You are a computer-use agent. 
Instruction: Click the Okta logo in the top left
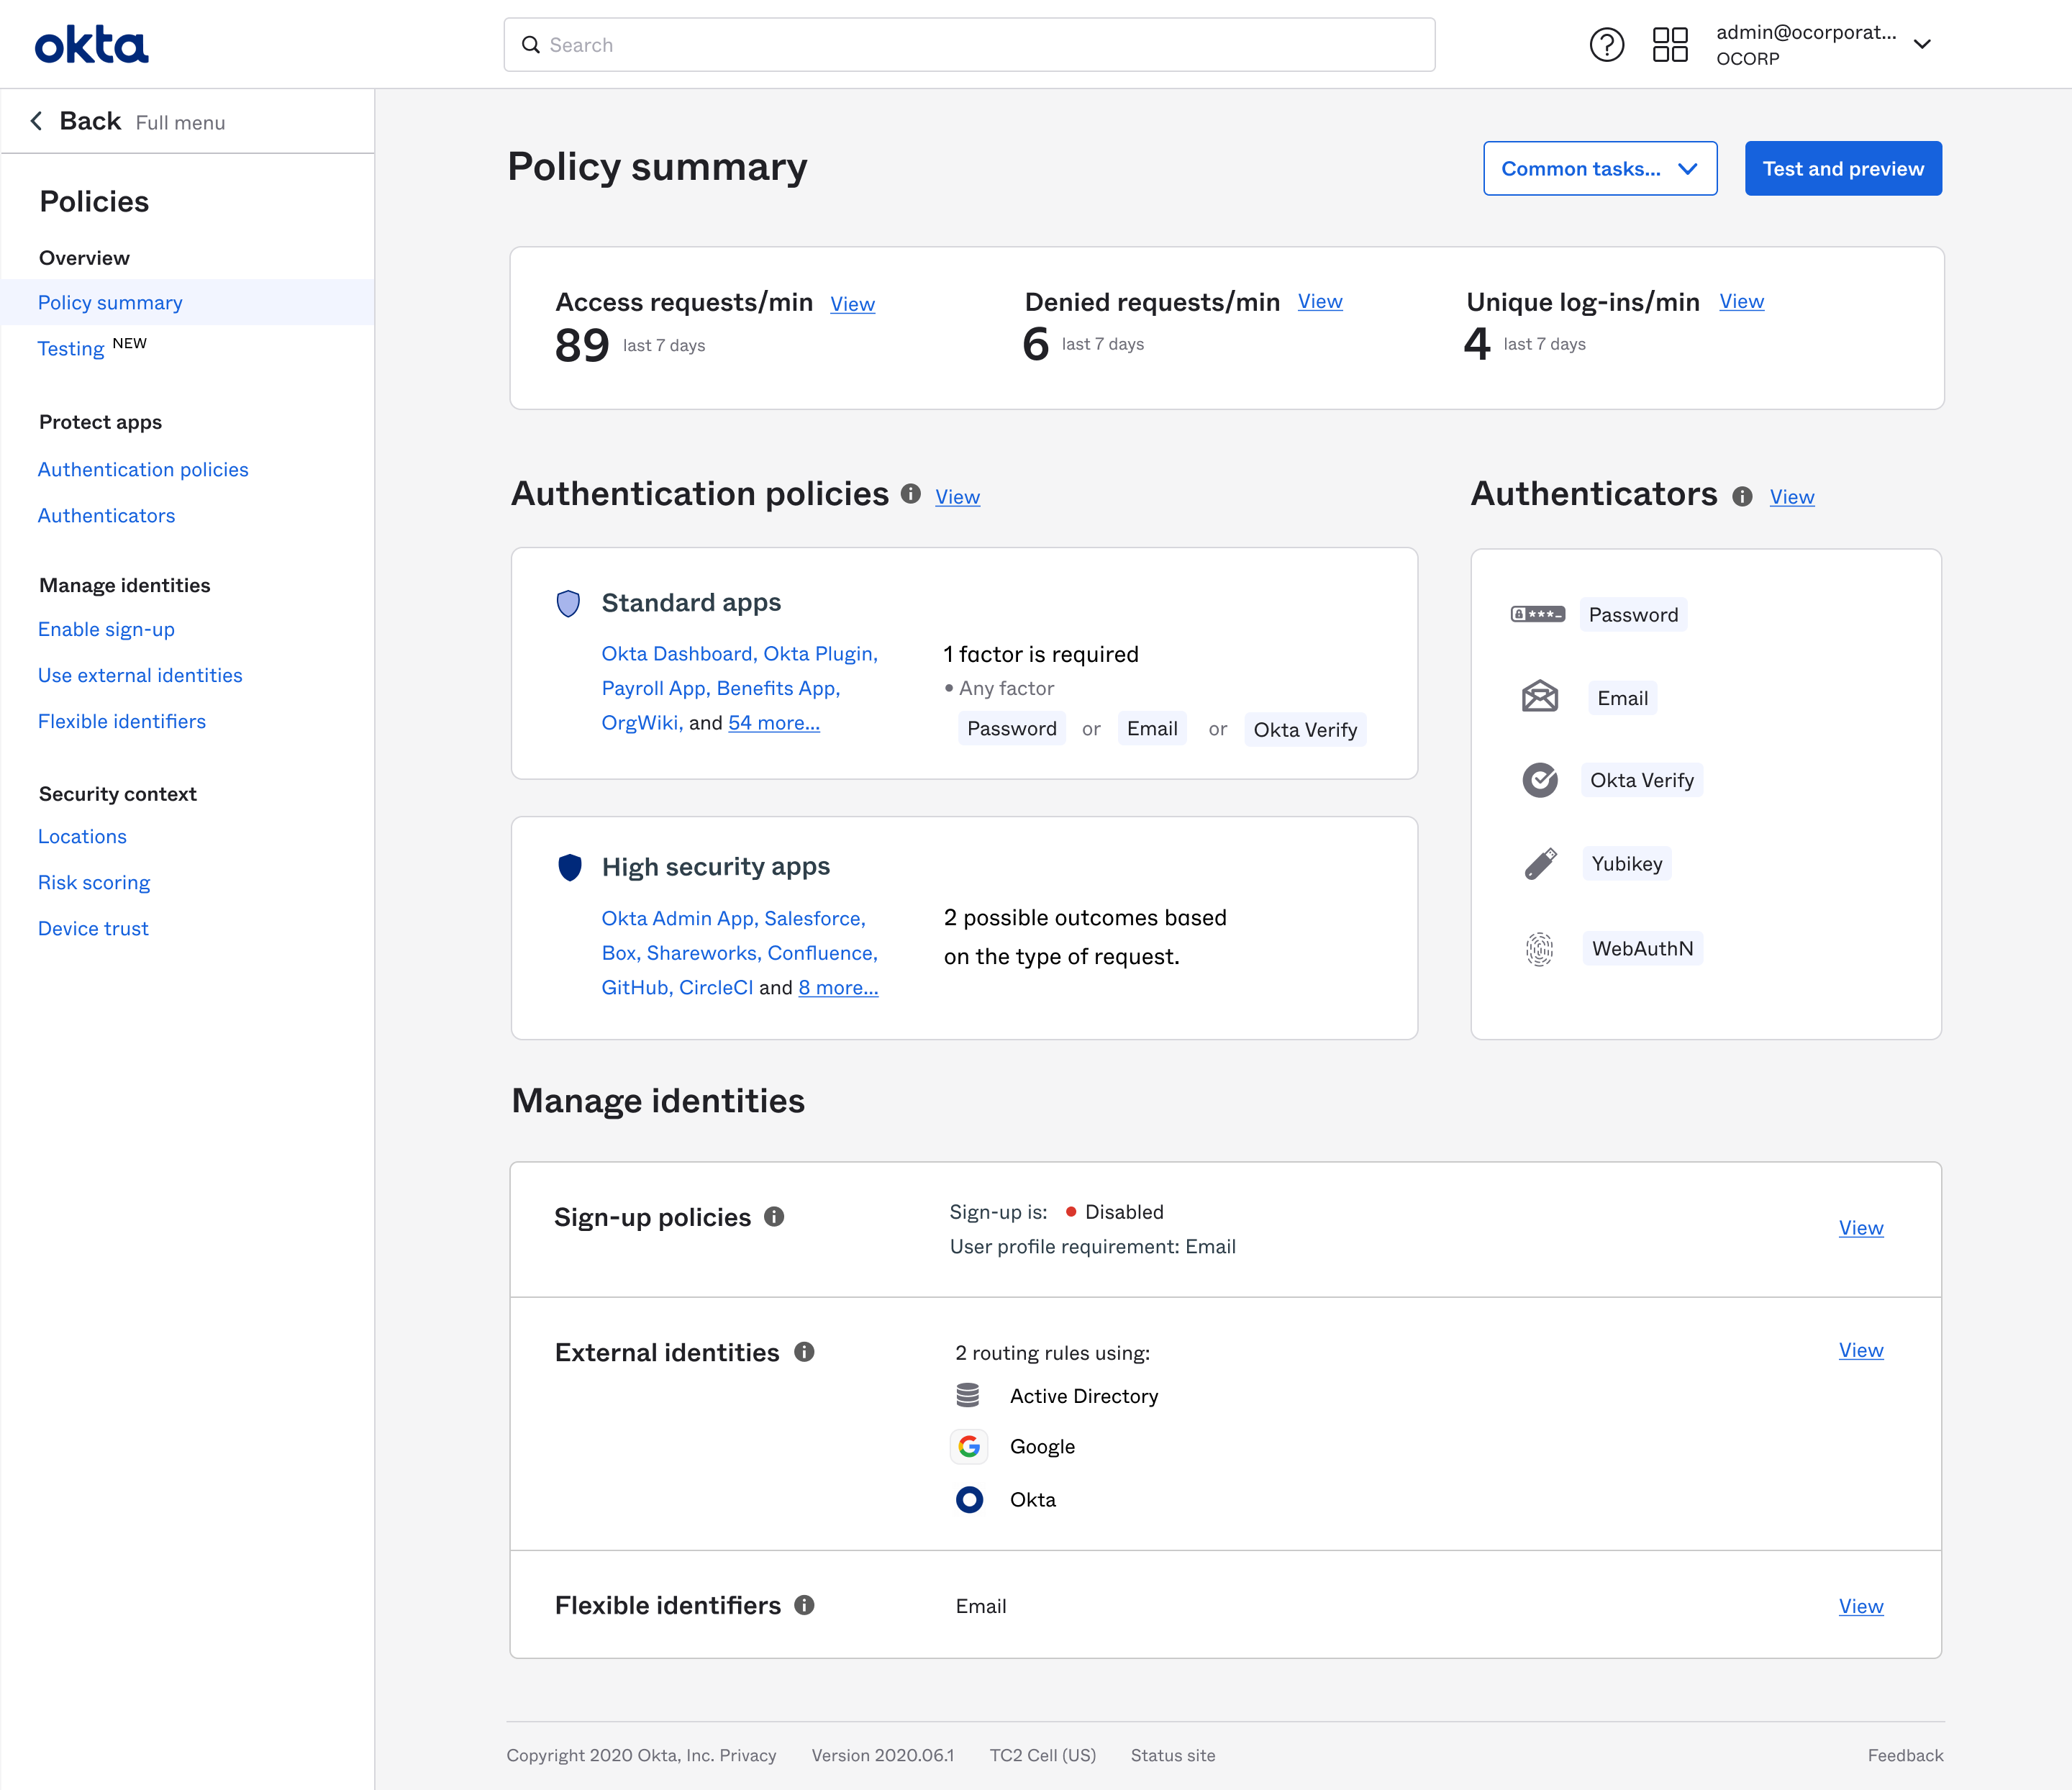click(91, 44)
